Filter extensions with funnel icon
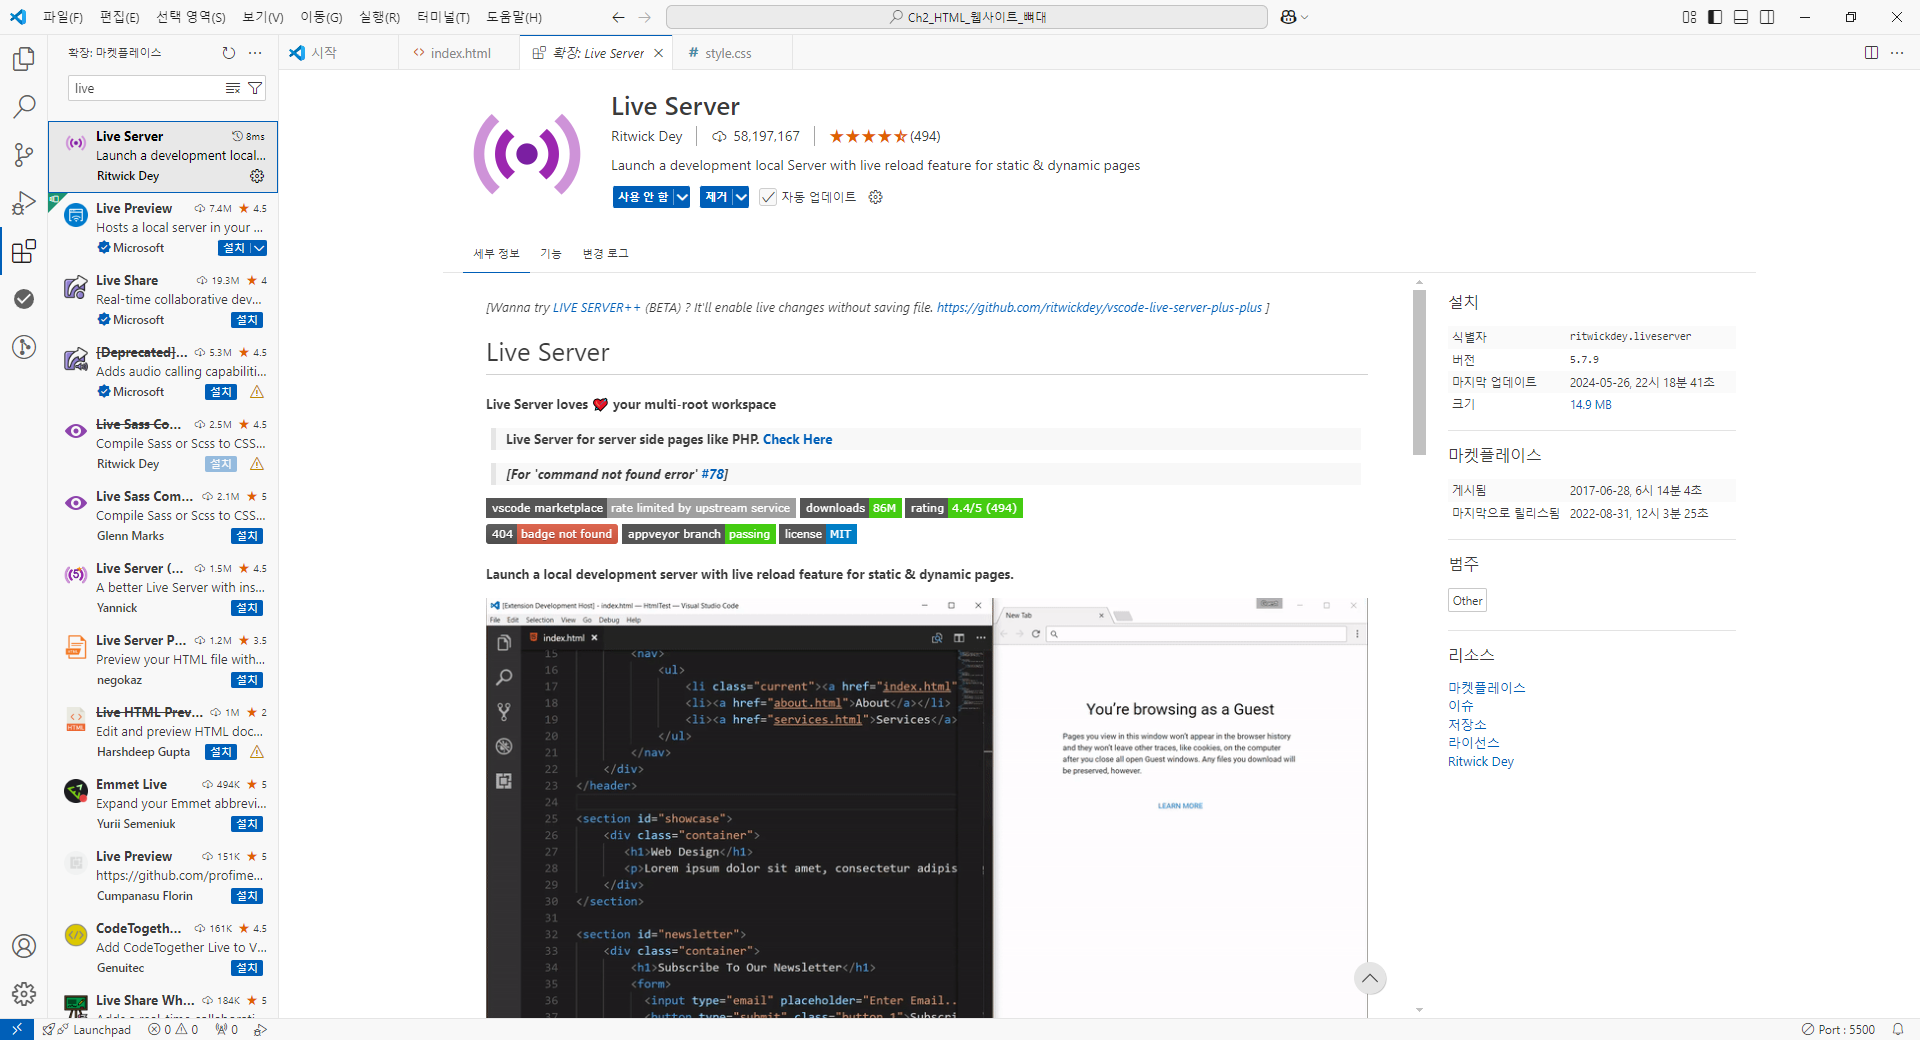The image size is (1920, 1040). [255, 89]
